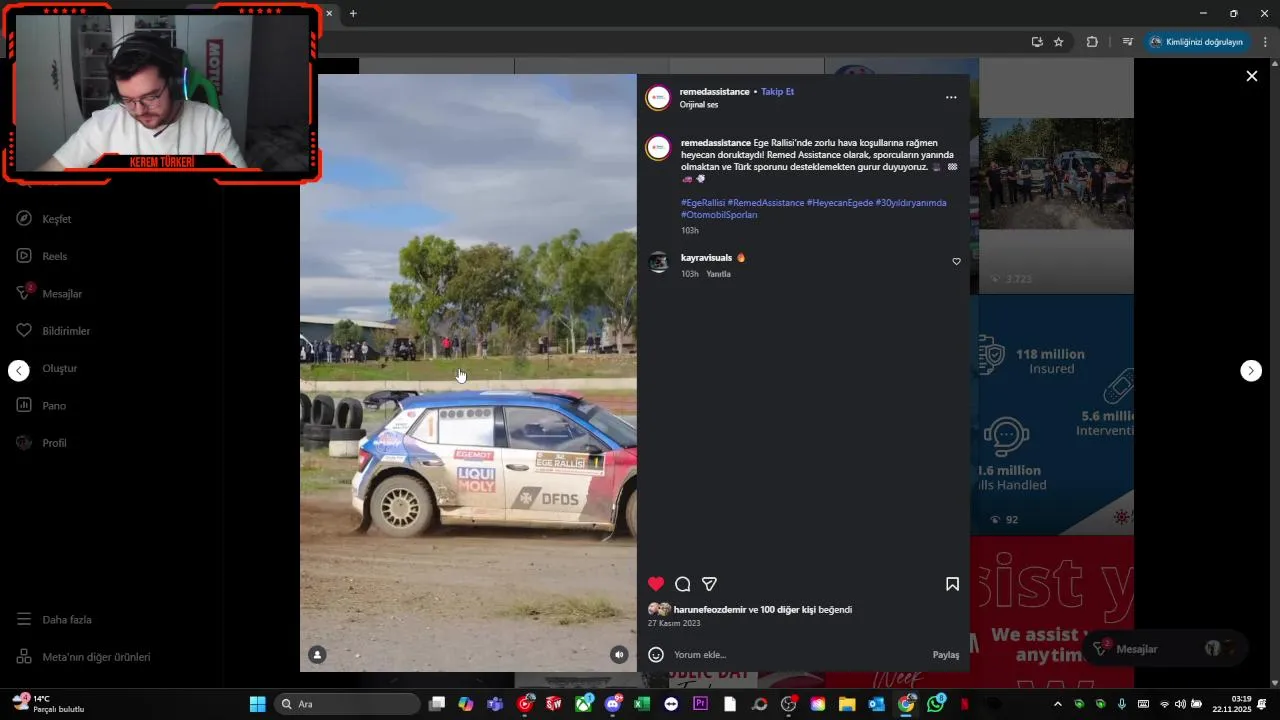The image size is (1280, 720).
Task: Close the post viewer overlay
Action: tap(1251, 76)
